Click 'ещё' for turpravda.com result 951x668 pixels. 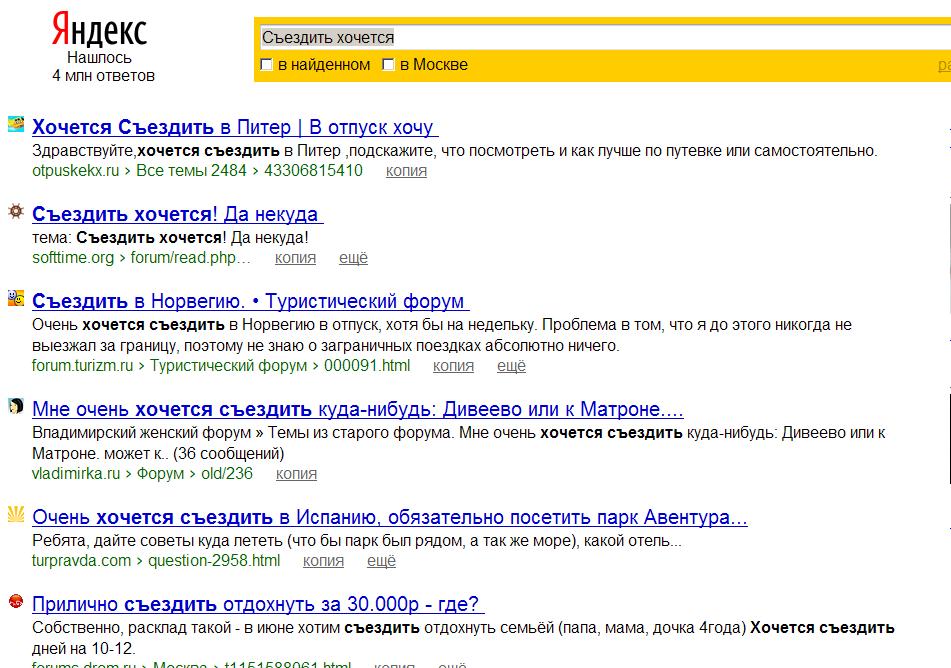(x=381, y=561)
